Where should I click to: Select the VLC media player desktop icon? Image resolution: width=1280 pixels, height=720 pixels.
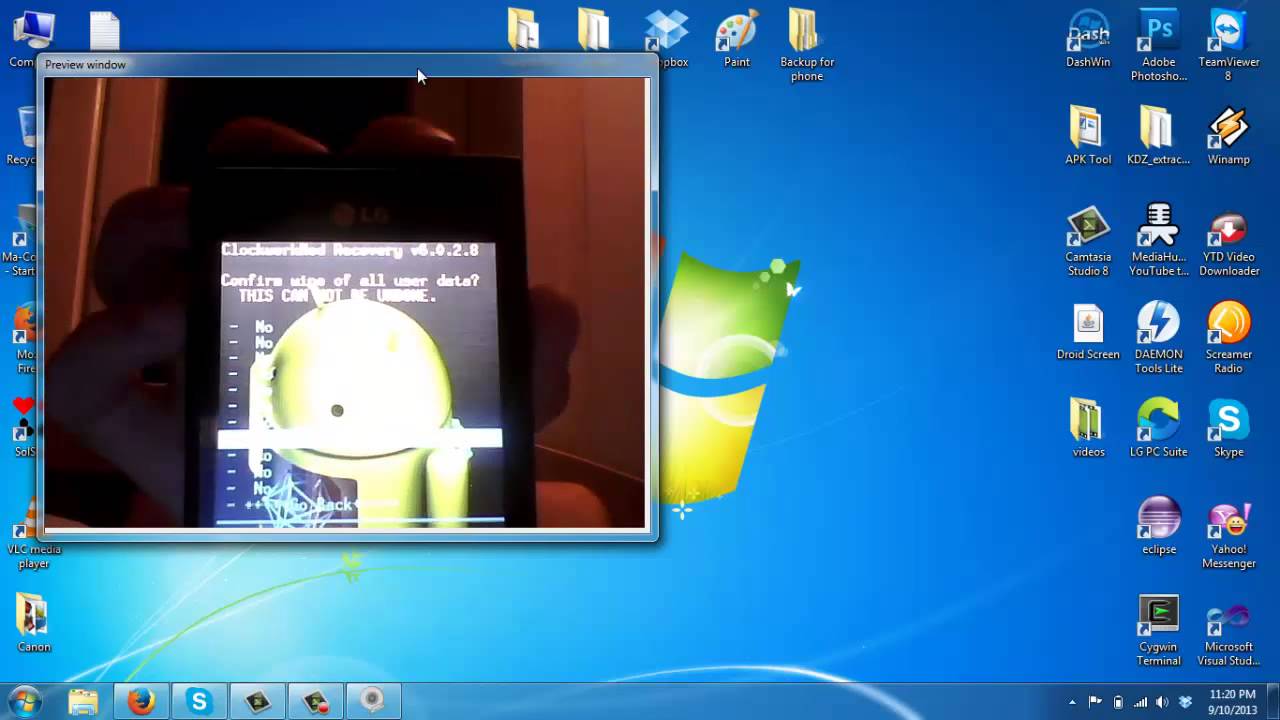(33, 535)
